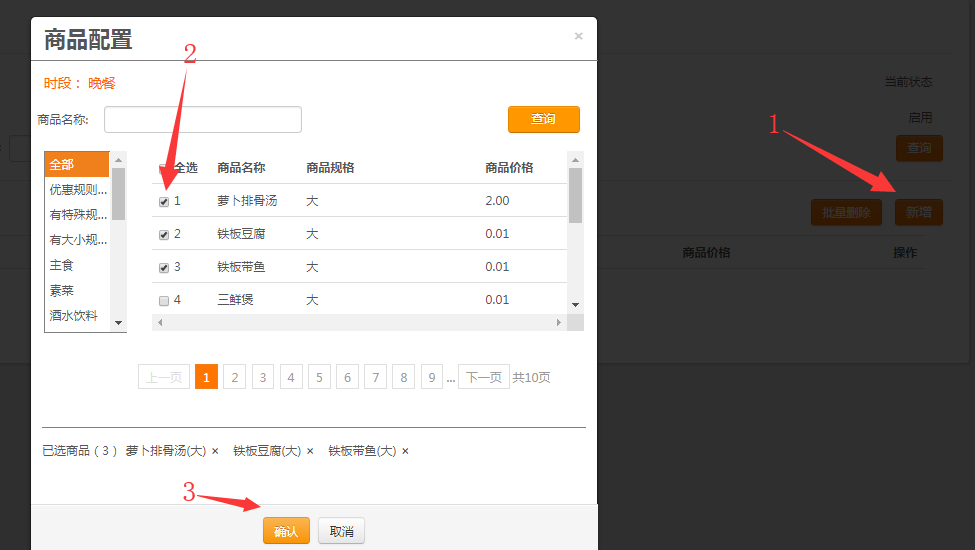Uncheck row 1 萝卜排骨汤 checkbox
Screen dimensions: 975x550
(x=164, y=201)
